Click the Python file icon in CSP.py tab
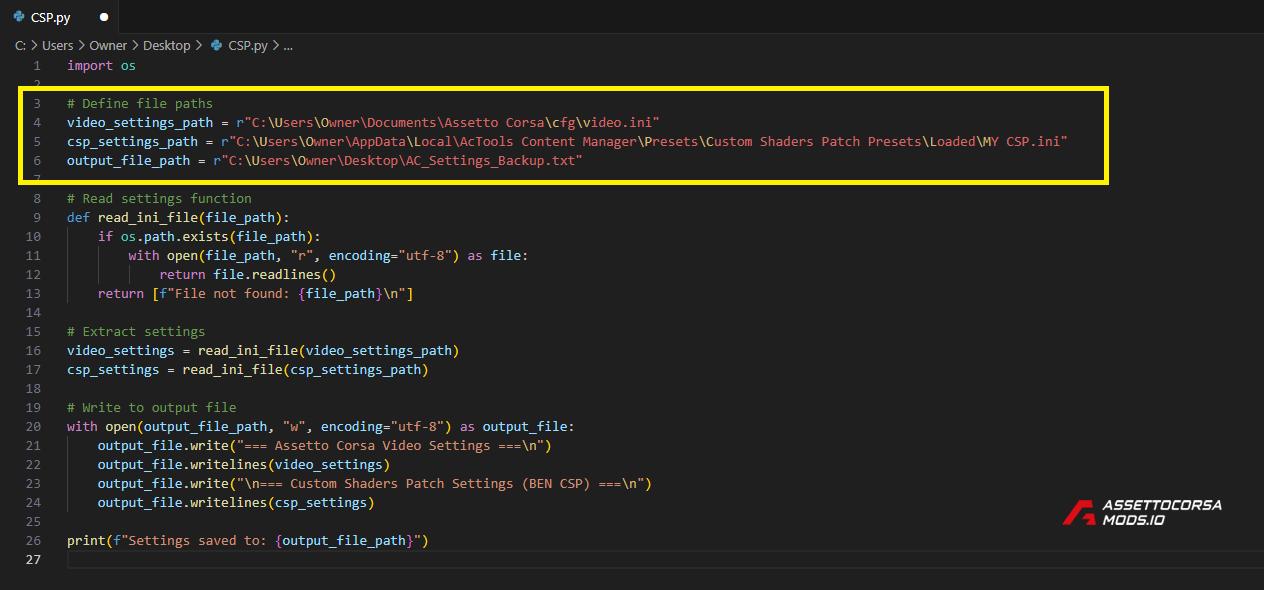 [x=19, y=17]
